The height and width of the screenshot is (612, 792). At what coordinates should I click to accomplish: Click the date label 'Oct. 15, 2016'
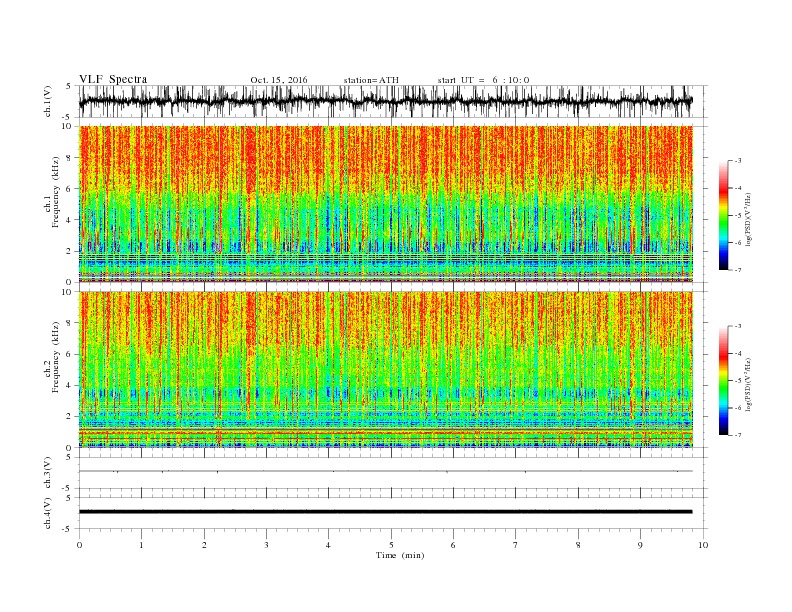[x=279, y=80]
